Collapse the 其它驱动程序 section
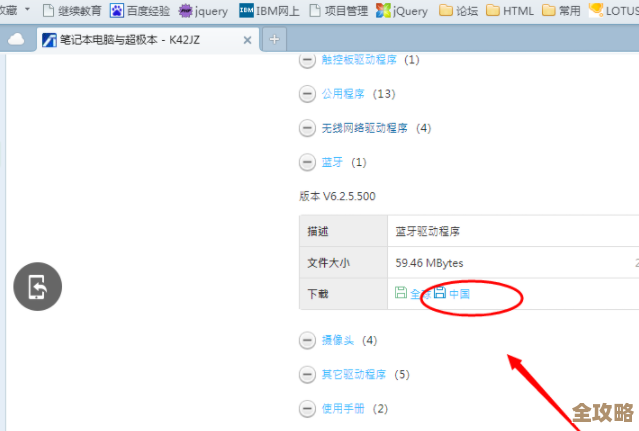The image size is (639, 431). pyautogui.click(x=307, y=374)
